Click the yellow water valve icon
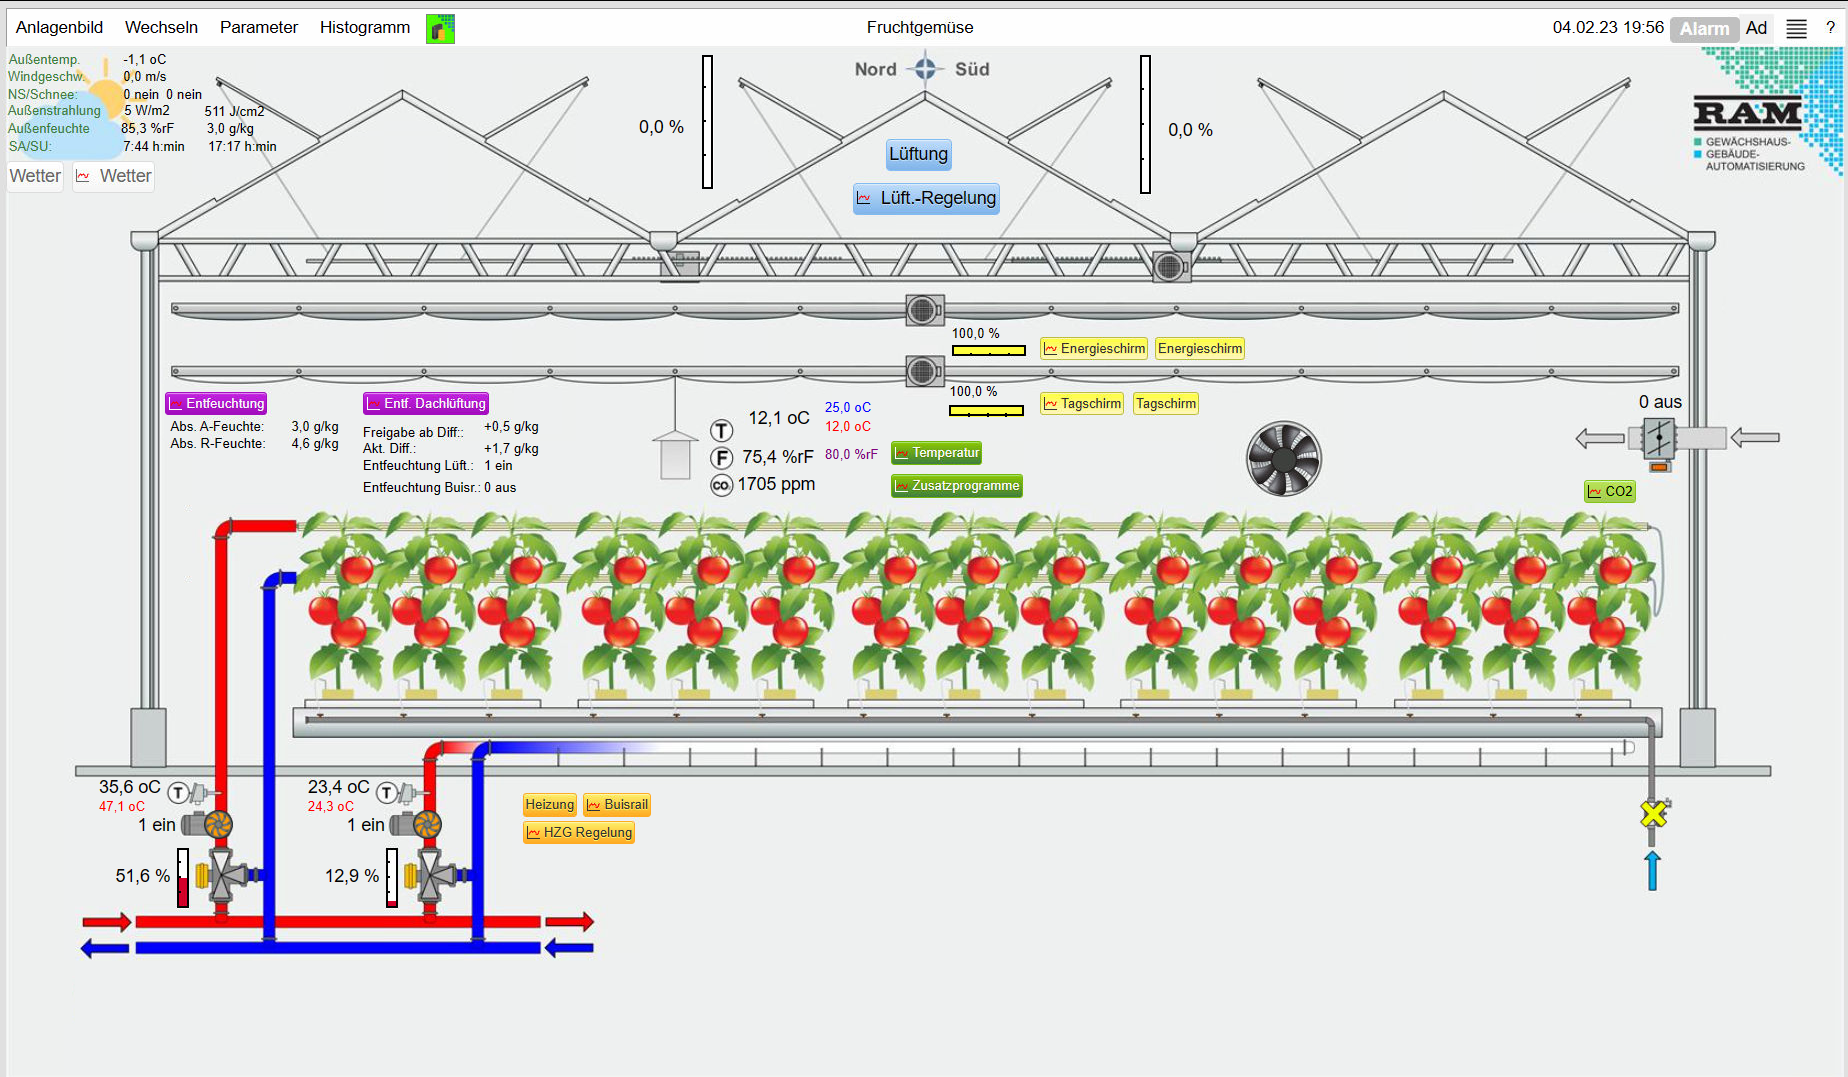Image resolution: width=1848 pixels, height=1077 pixels. point(1654,813)
